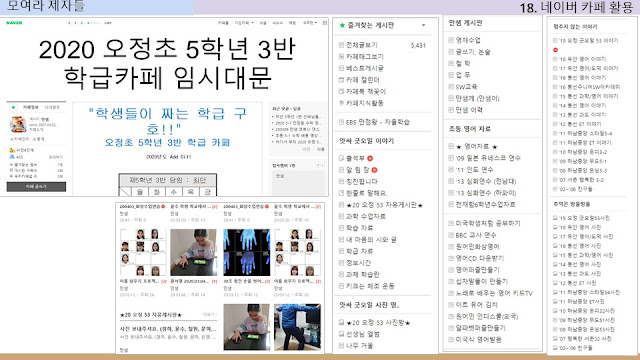Click the calendar icon next to 카페 캘린더
Screen dimensions: 640x360
tap(342, 80)
